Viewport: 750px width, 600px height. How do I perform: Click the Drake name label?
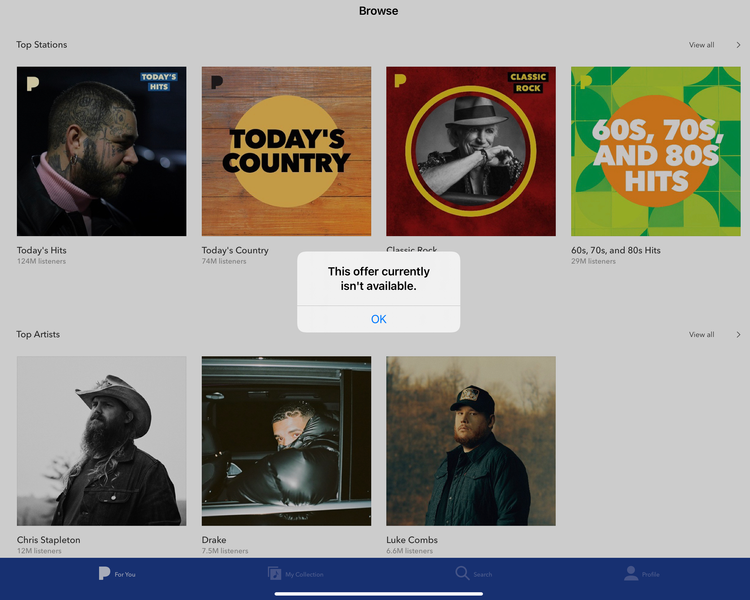point(214,540)
